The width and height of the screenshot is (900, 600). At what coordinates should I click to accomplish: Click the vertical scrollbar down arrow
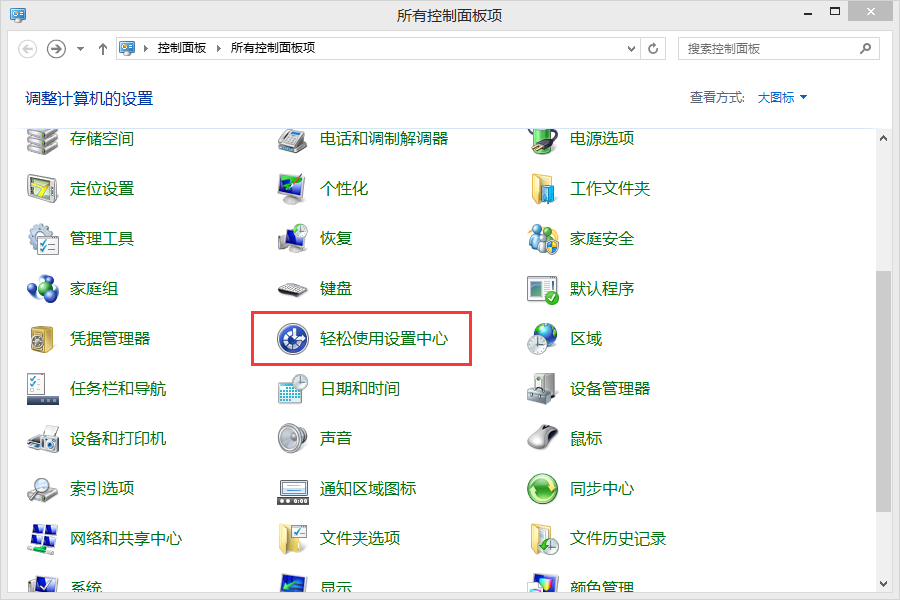click(x=882, y=582)
